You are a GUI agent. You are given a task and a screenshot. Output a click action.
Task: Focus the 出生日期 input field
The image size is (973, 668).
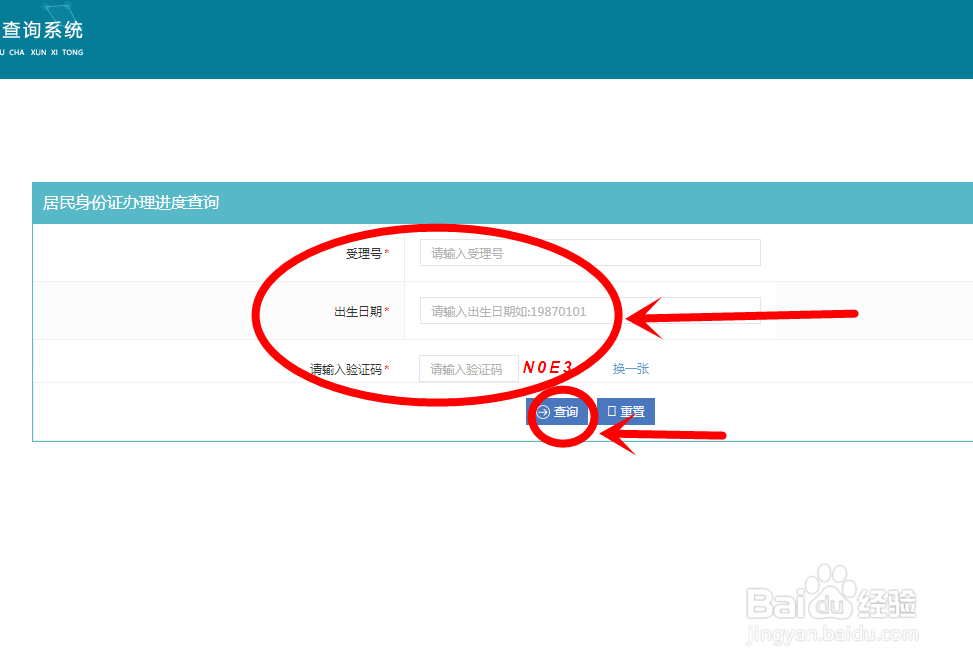(590, 310)
